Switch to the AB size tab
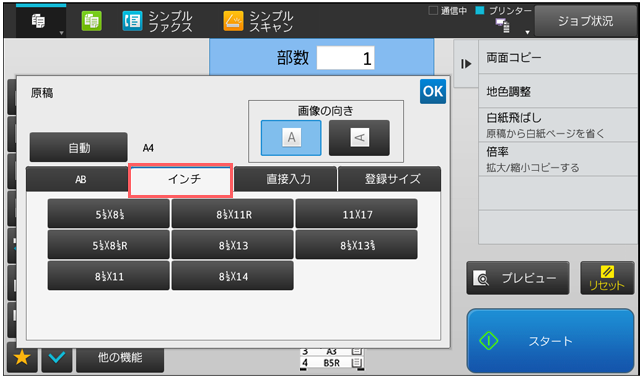The image size is (640, 376). [77, 179]
